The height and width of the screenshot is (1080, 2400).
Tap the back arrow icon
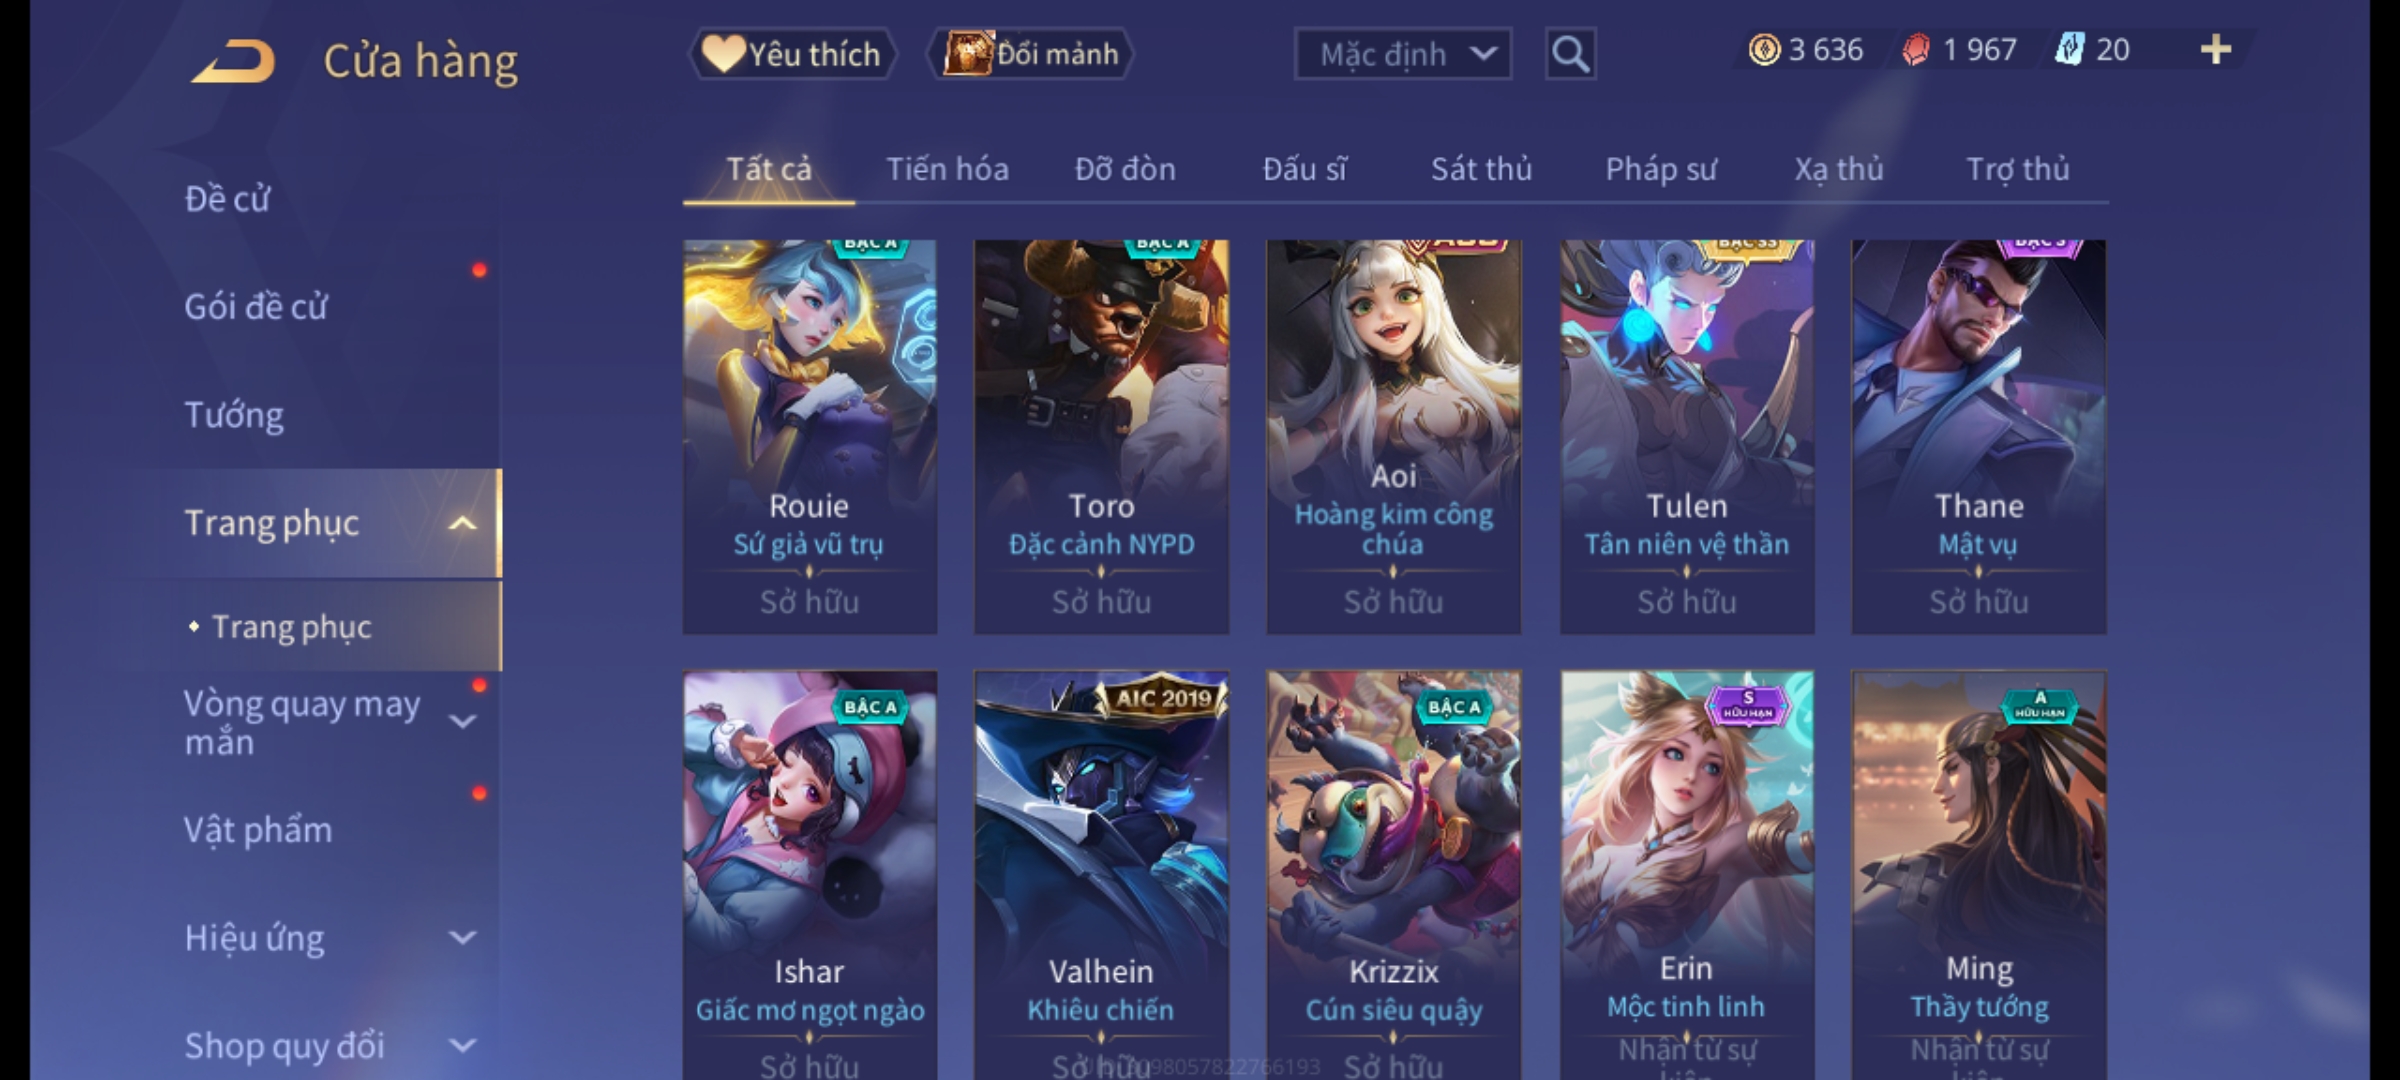(x=234, y=61)
